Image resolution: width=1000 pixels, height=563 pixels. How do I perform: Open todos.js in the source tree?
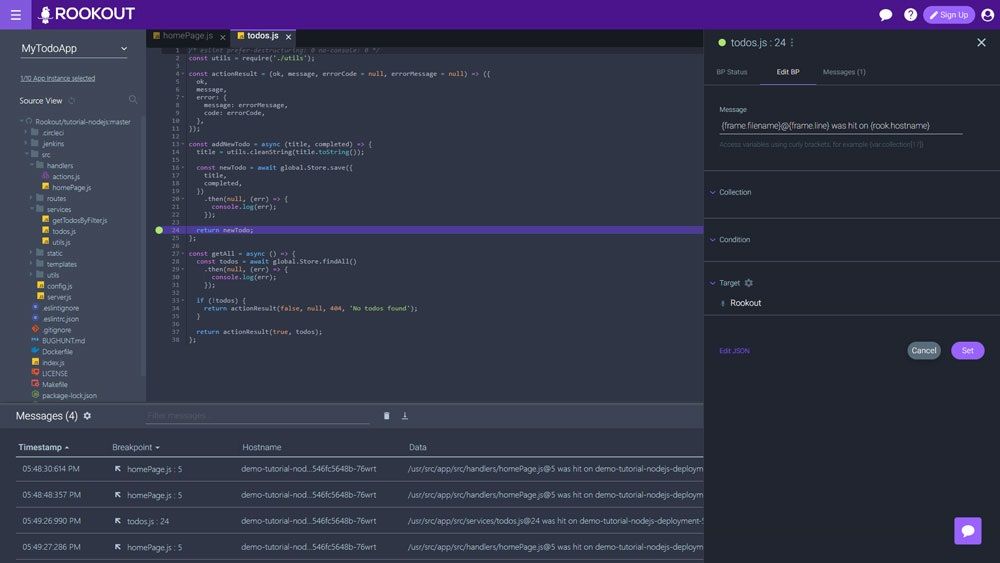pos(64,231)
